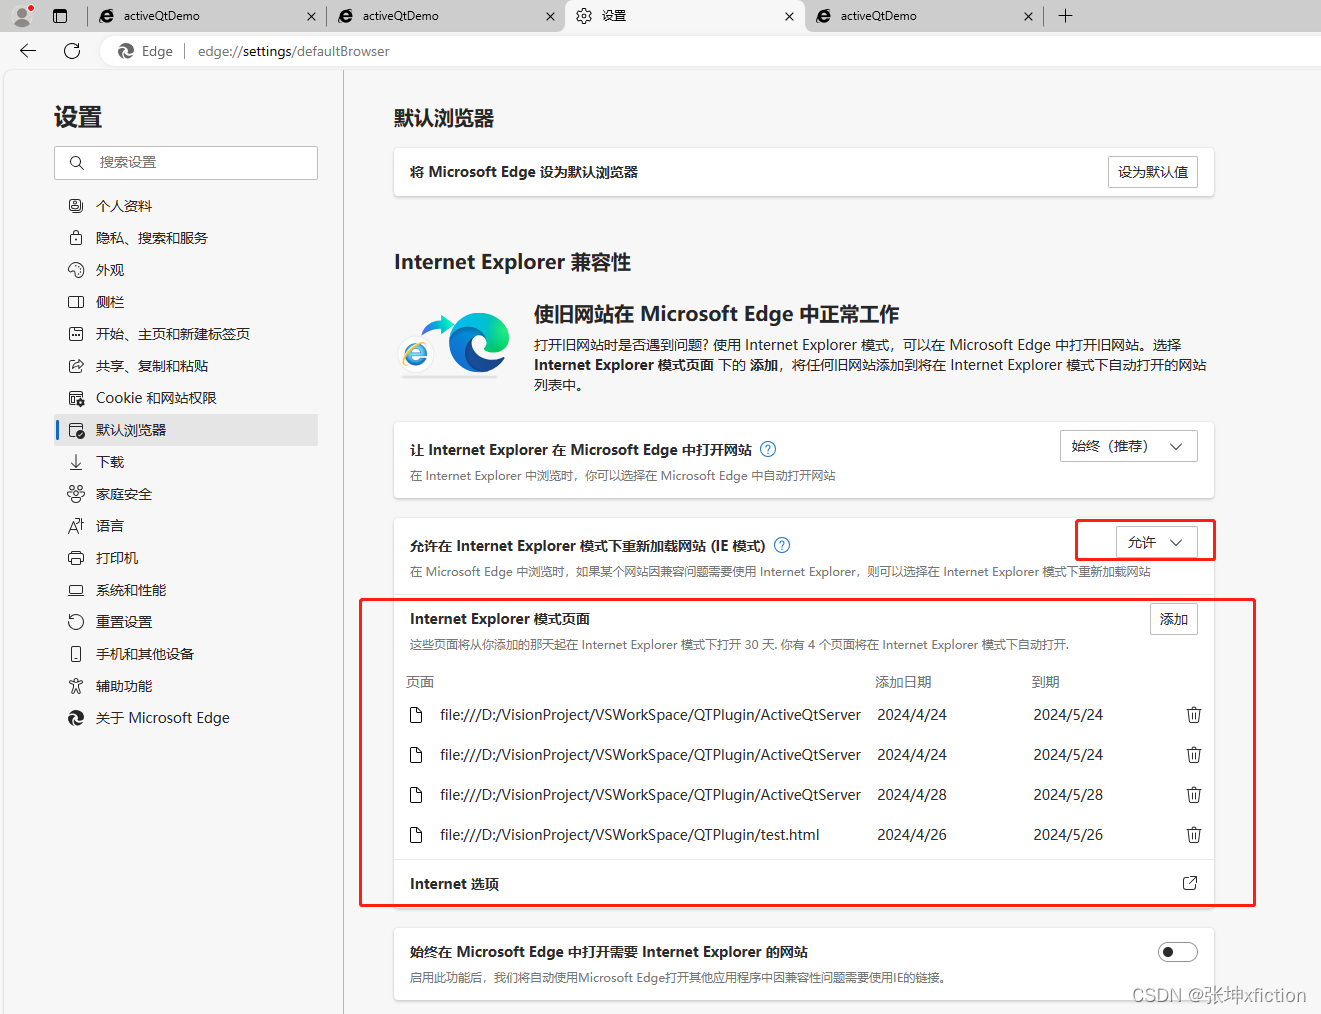Open 手机和其他设备 section
This screenshot has width=1321, height=1014.
point(186,654)
